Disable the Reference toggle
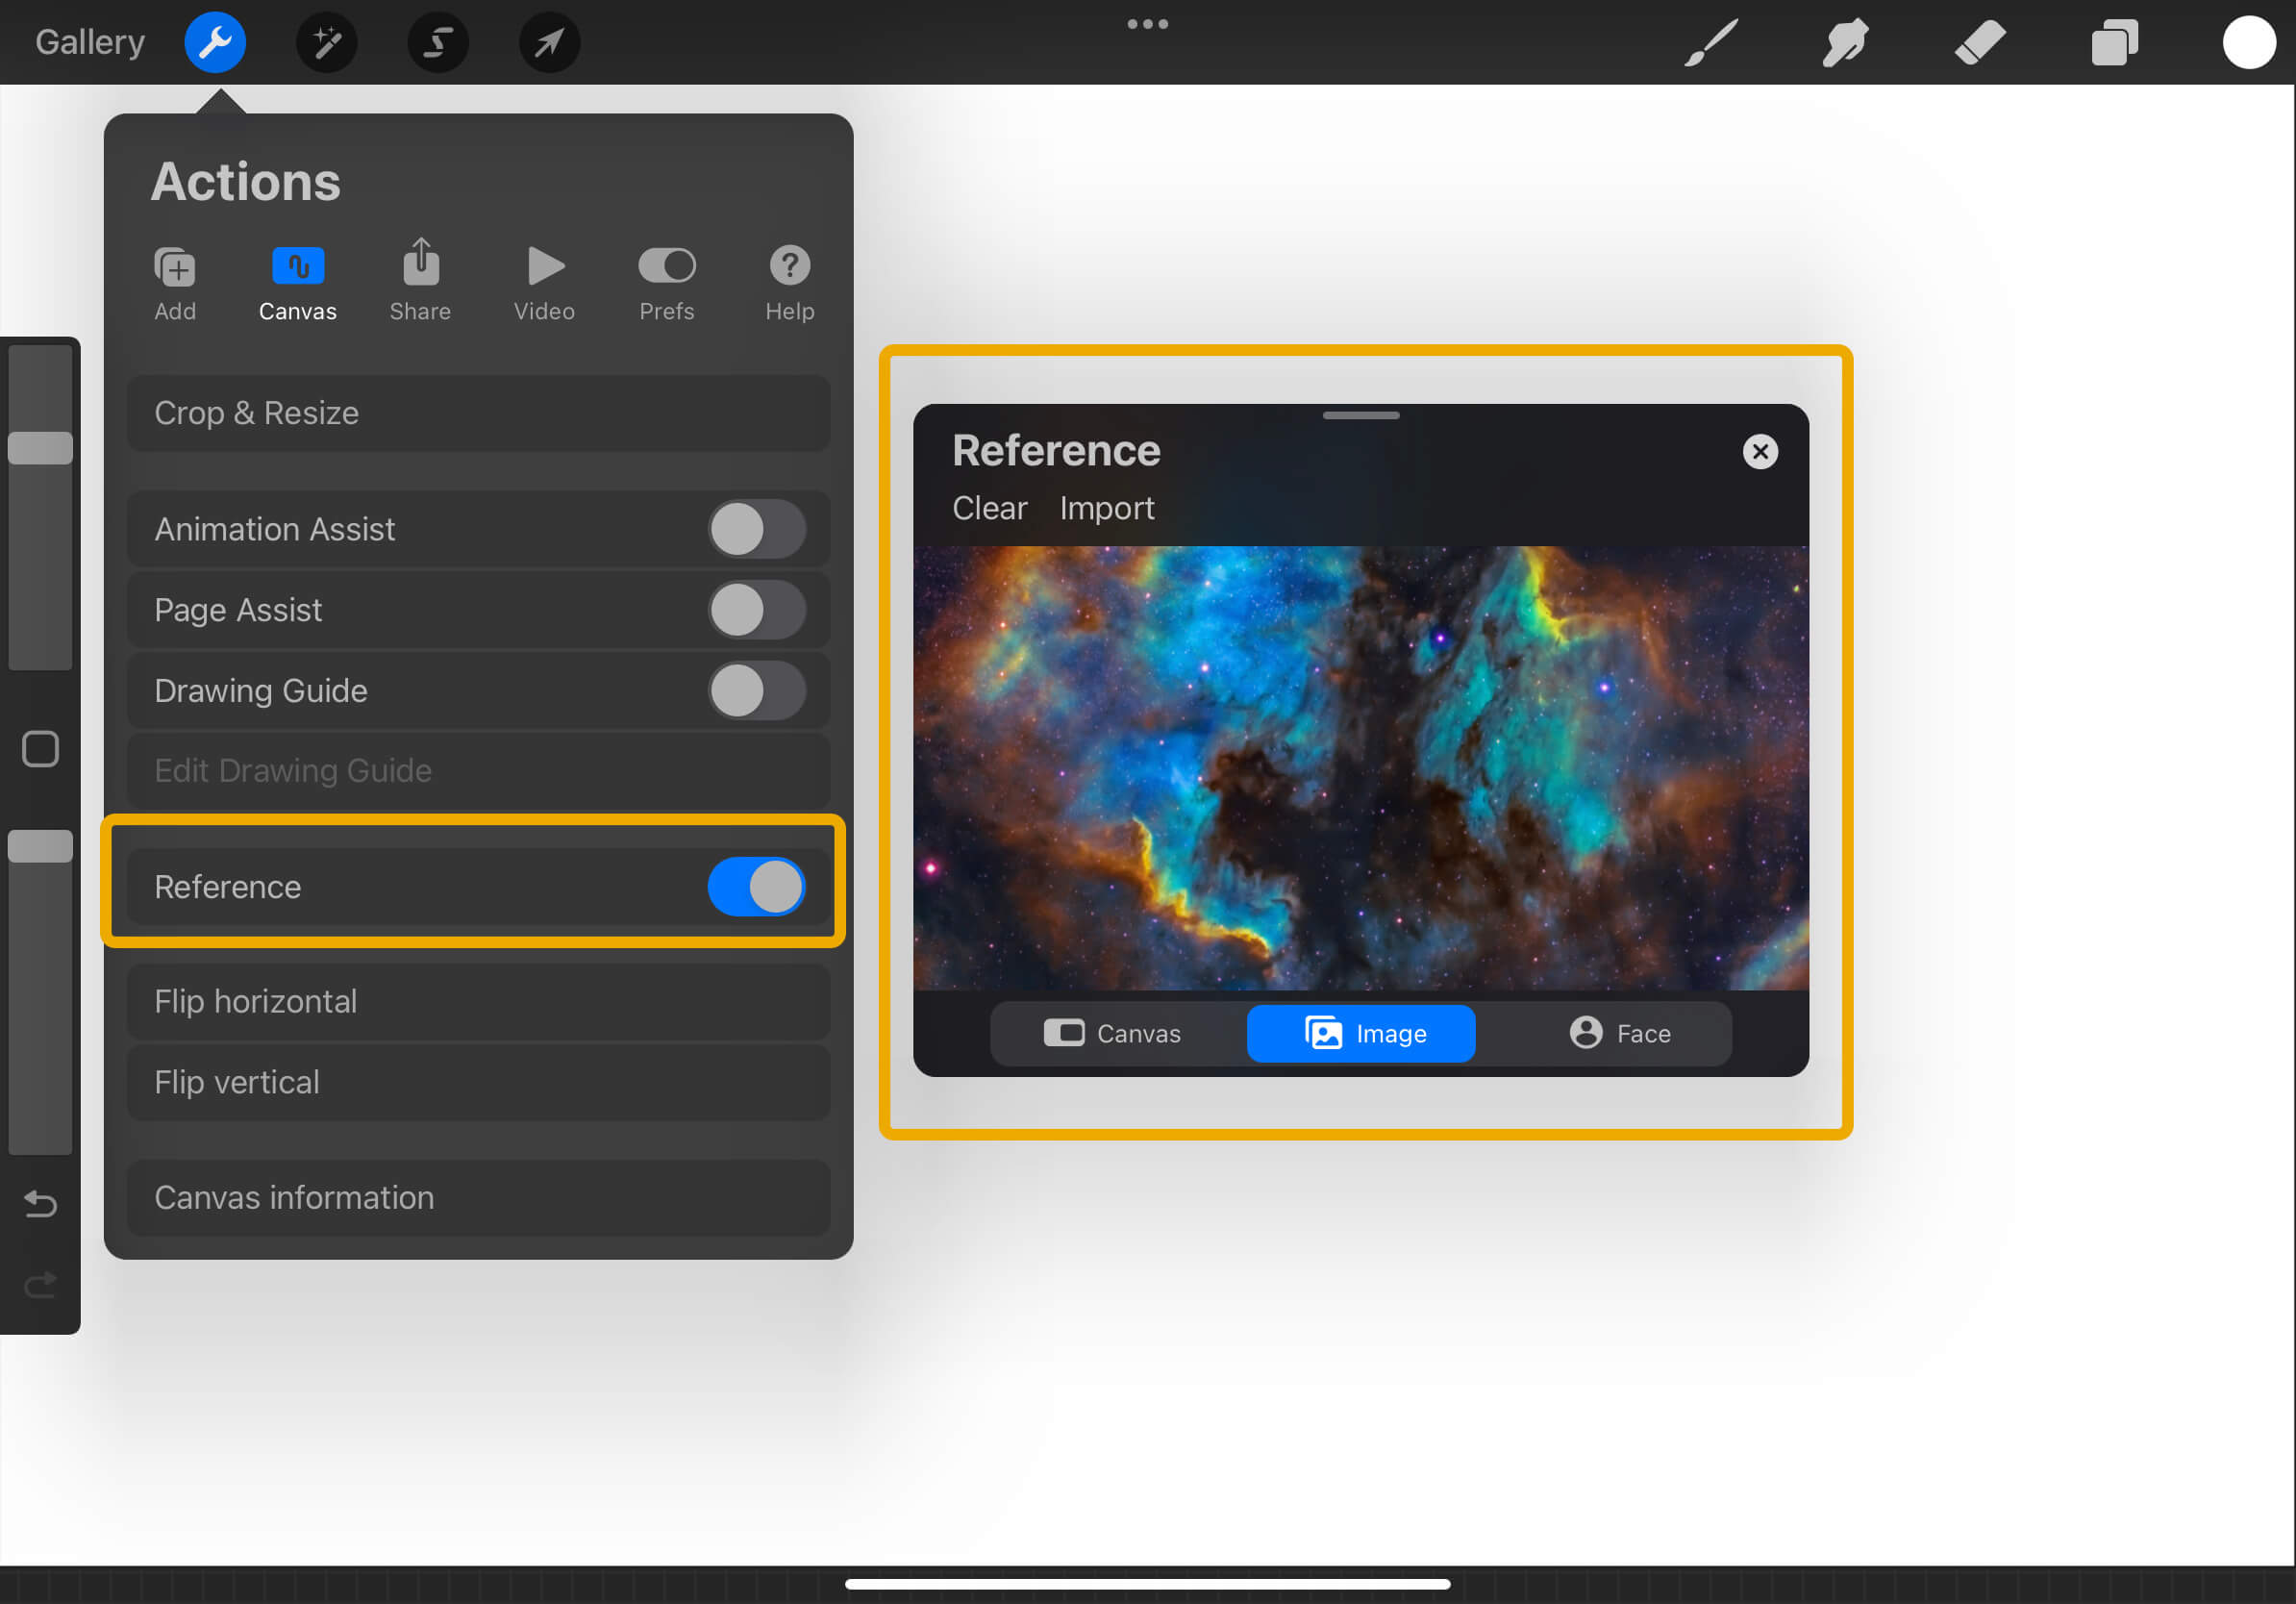The height and width of the screenshot is (1604, 2296). tap(757, 887)
